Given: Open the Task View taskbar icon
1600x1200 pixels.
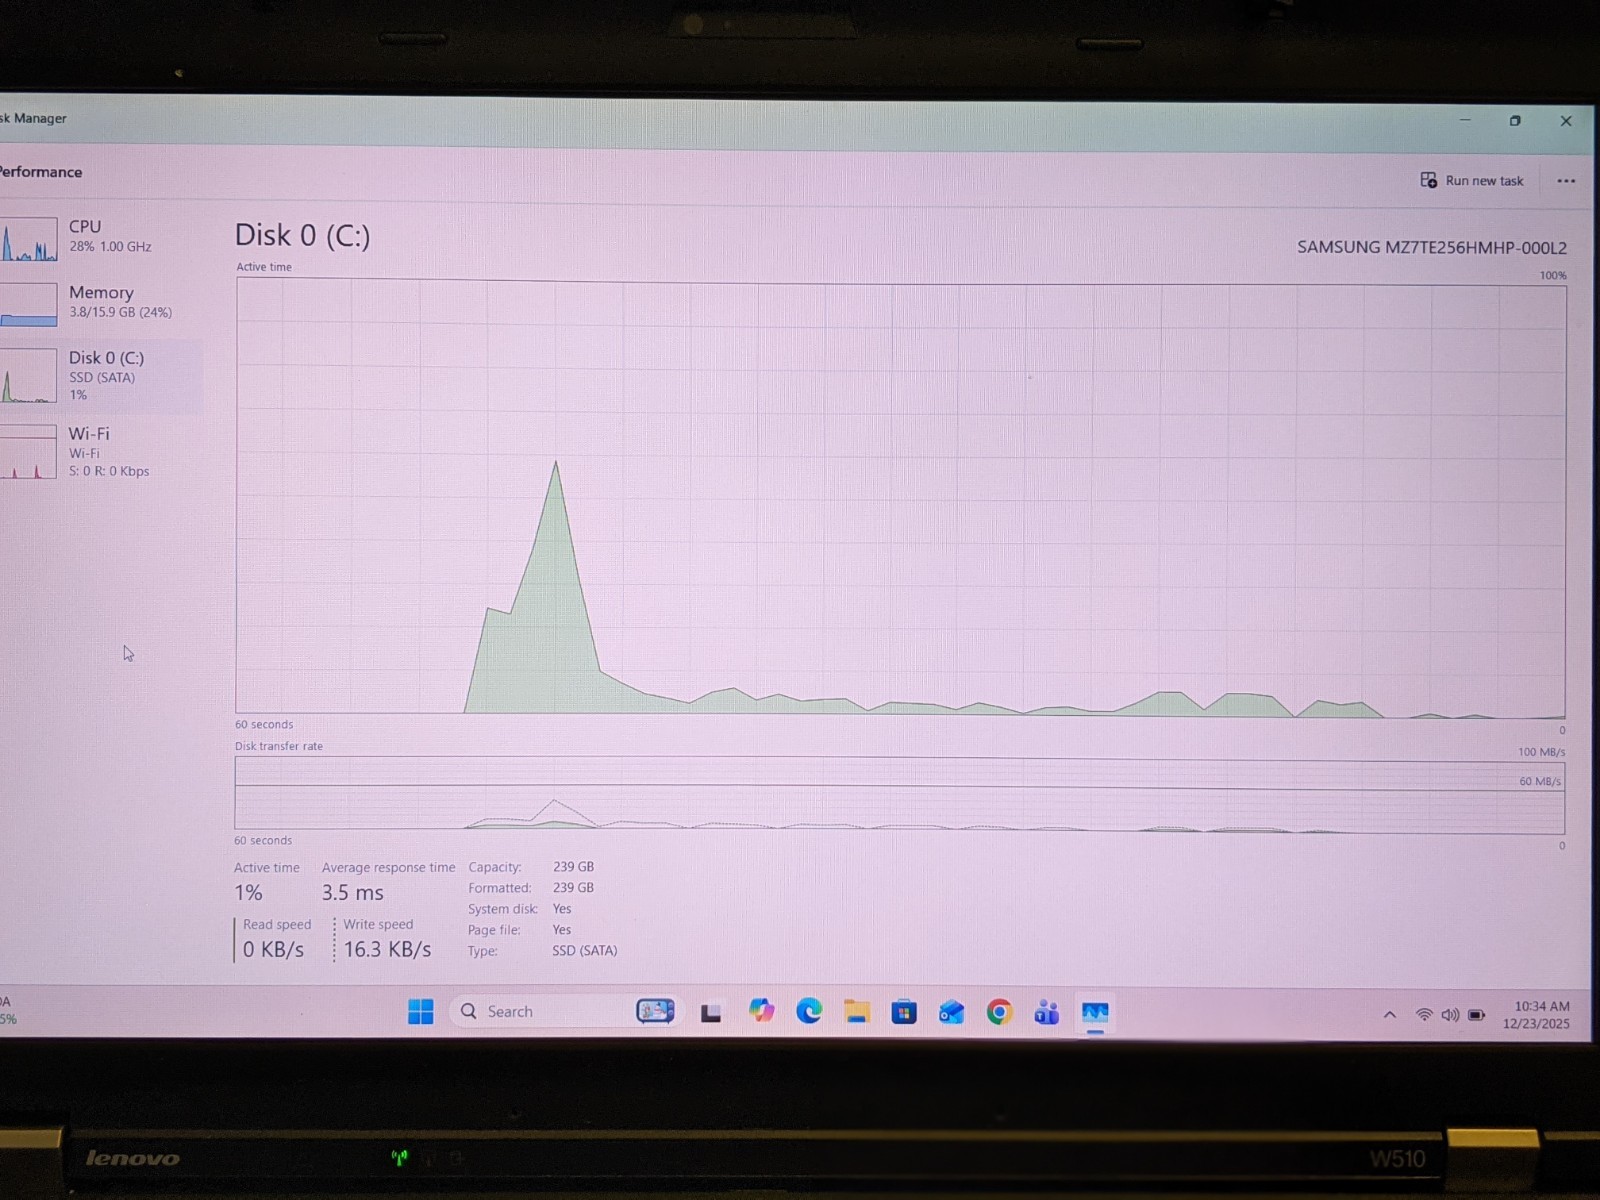Looking at the screenshot, I should coord(711,1013).
